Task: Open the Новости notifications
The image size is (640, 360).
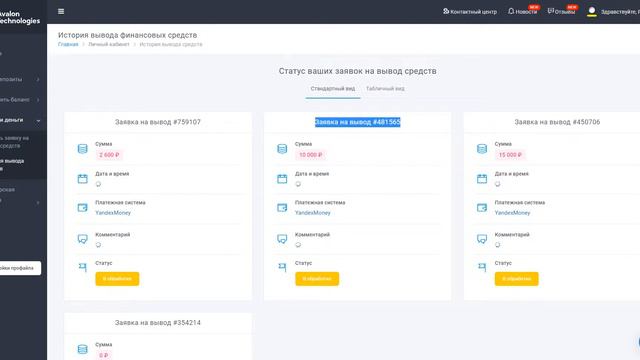Action: 522,11
